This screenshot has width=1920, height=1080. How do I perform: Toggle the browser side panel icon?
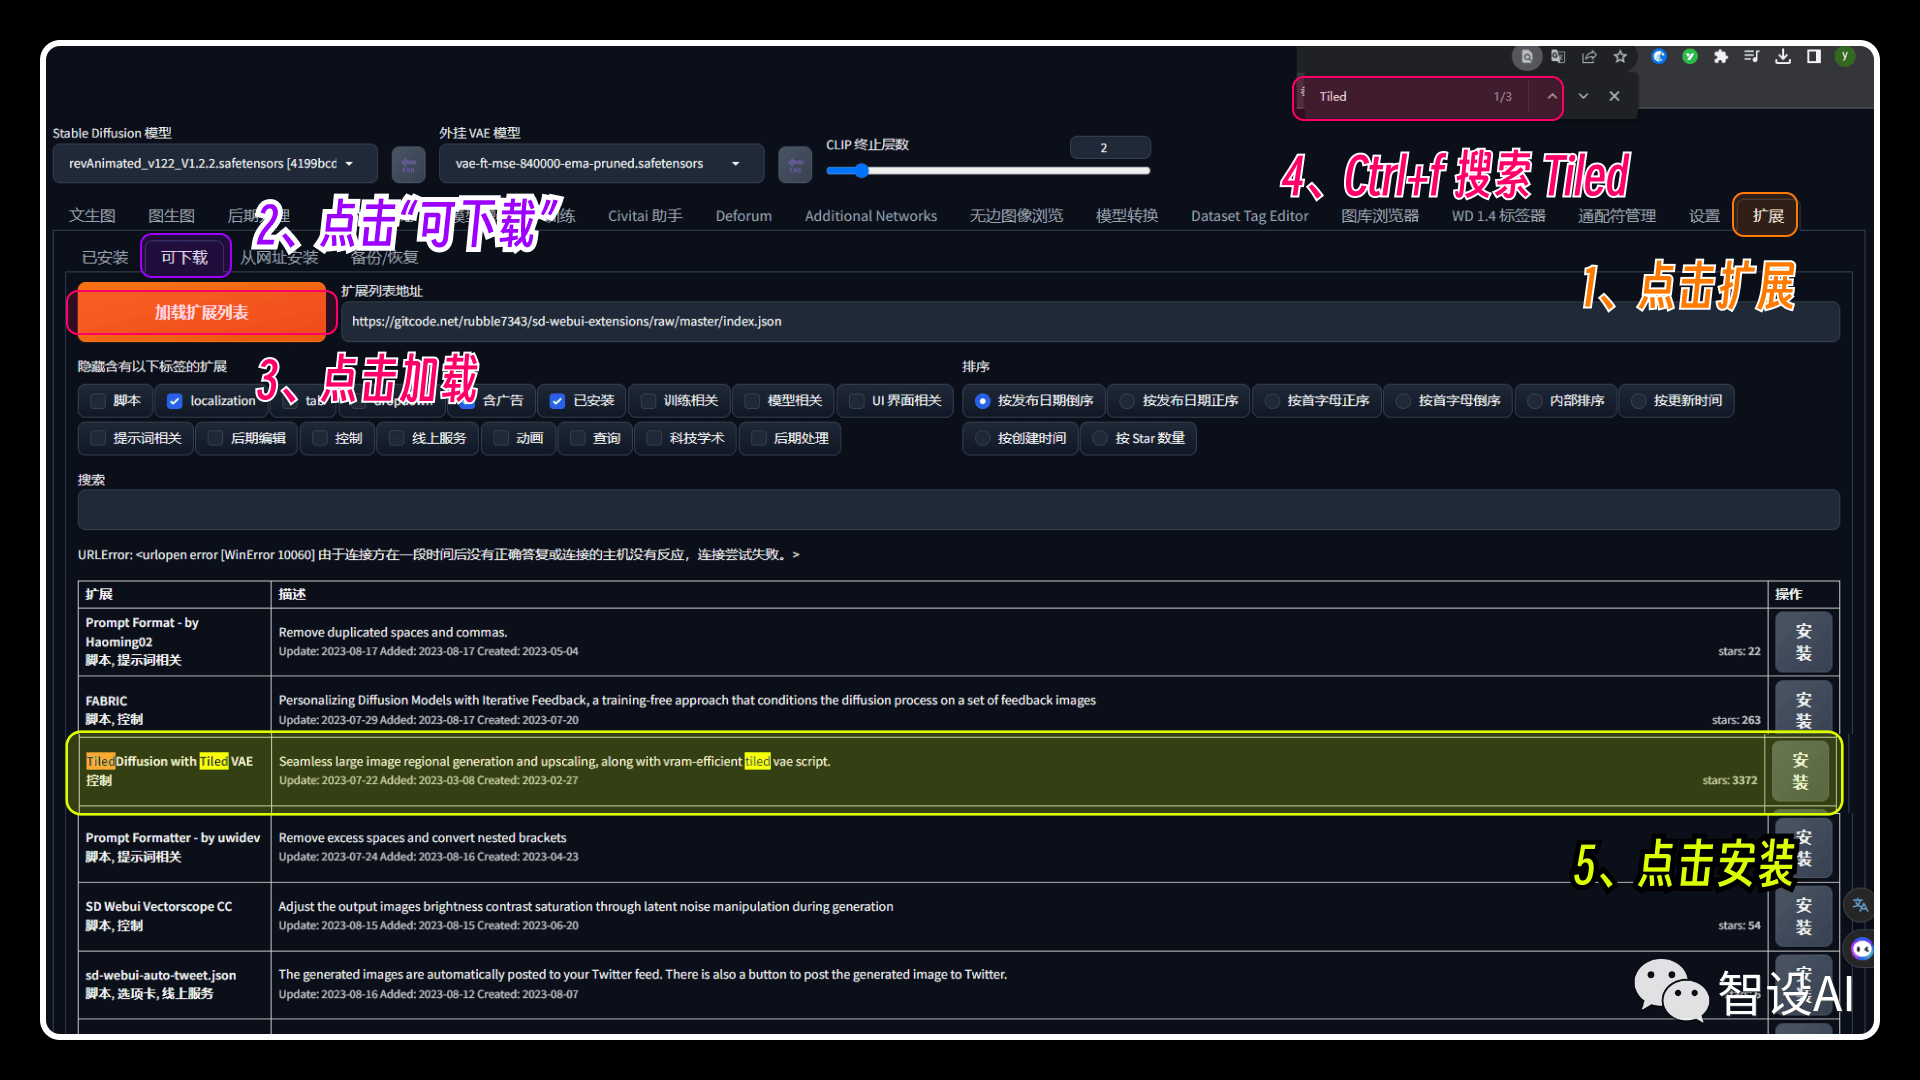coord(1814,57)
